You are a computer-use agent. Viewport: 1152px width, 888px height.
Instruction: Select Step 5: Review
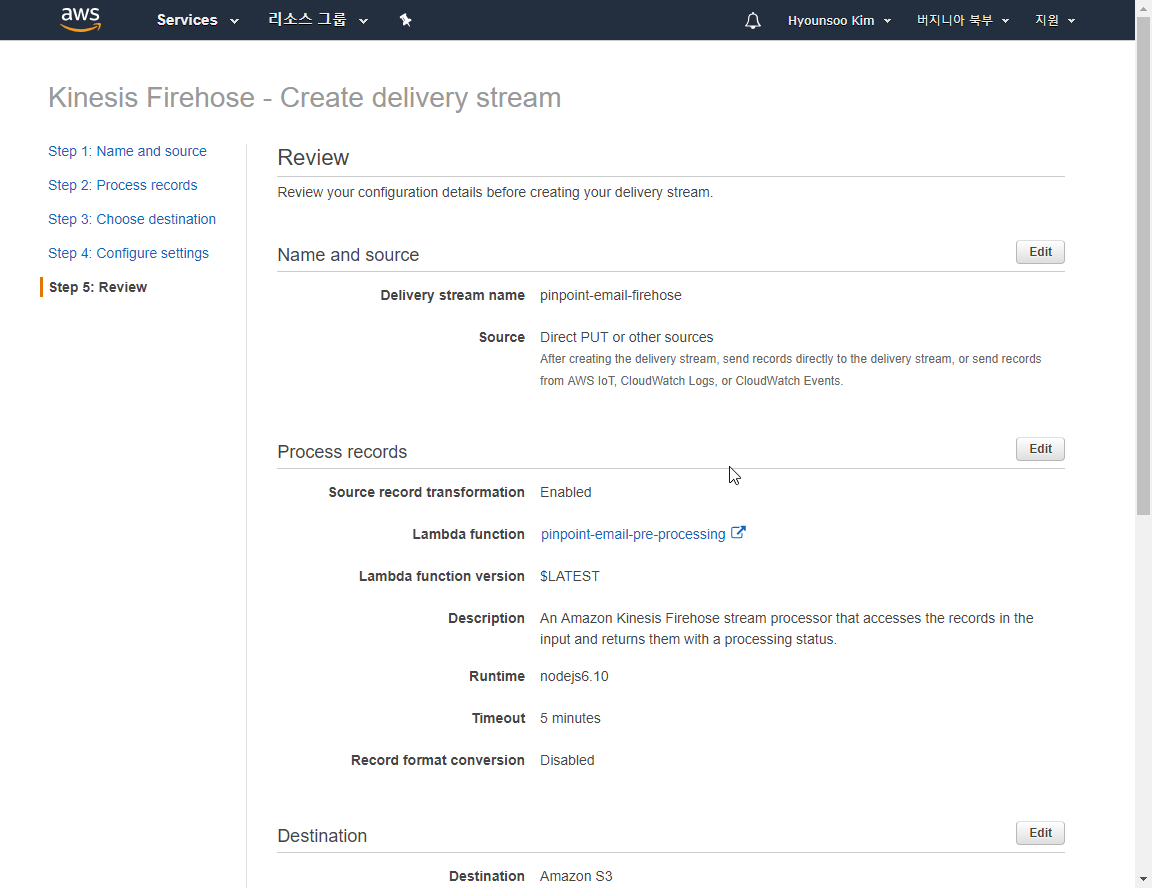(98, 287)
